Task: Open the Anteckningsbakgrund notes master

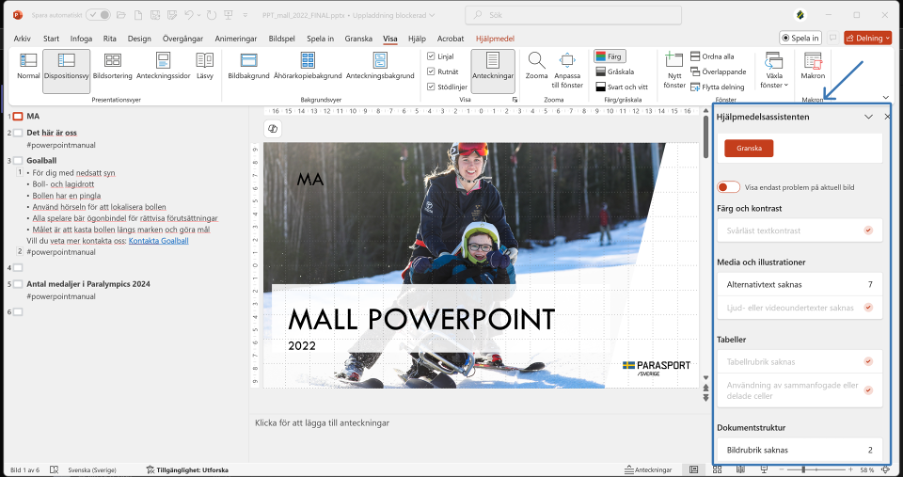Action: coord(380,66)
